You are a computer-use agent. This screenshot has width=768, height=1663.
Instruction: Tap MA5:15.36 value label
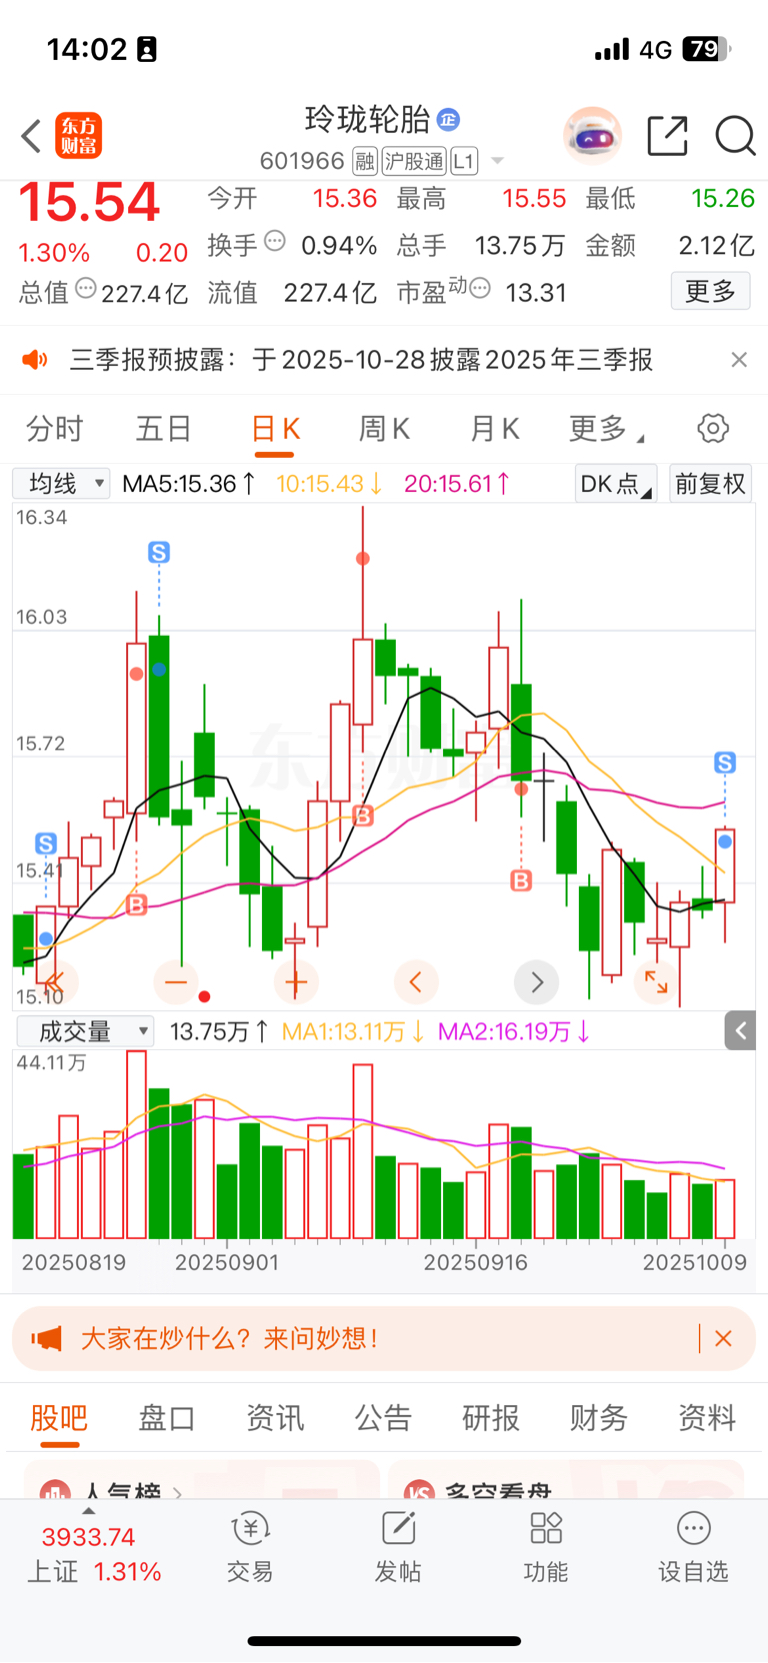188,484
